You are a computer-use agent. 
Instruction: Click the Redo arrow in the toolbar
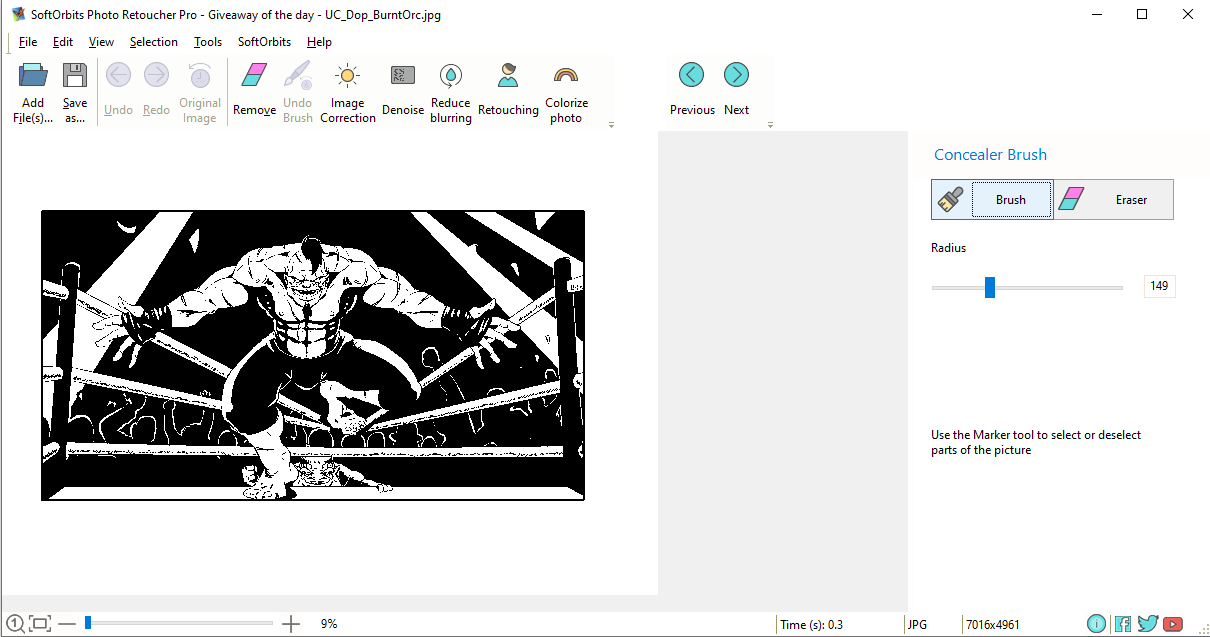pyautogui.click(x=156, y=75)
